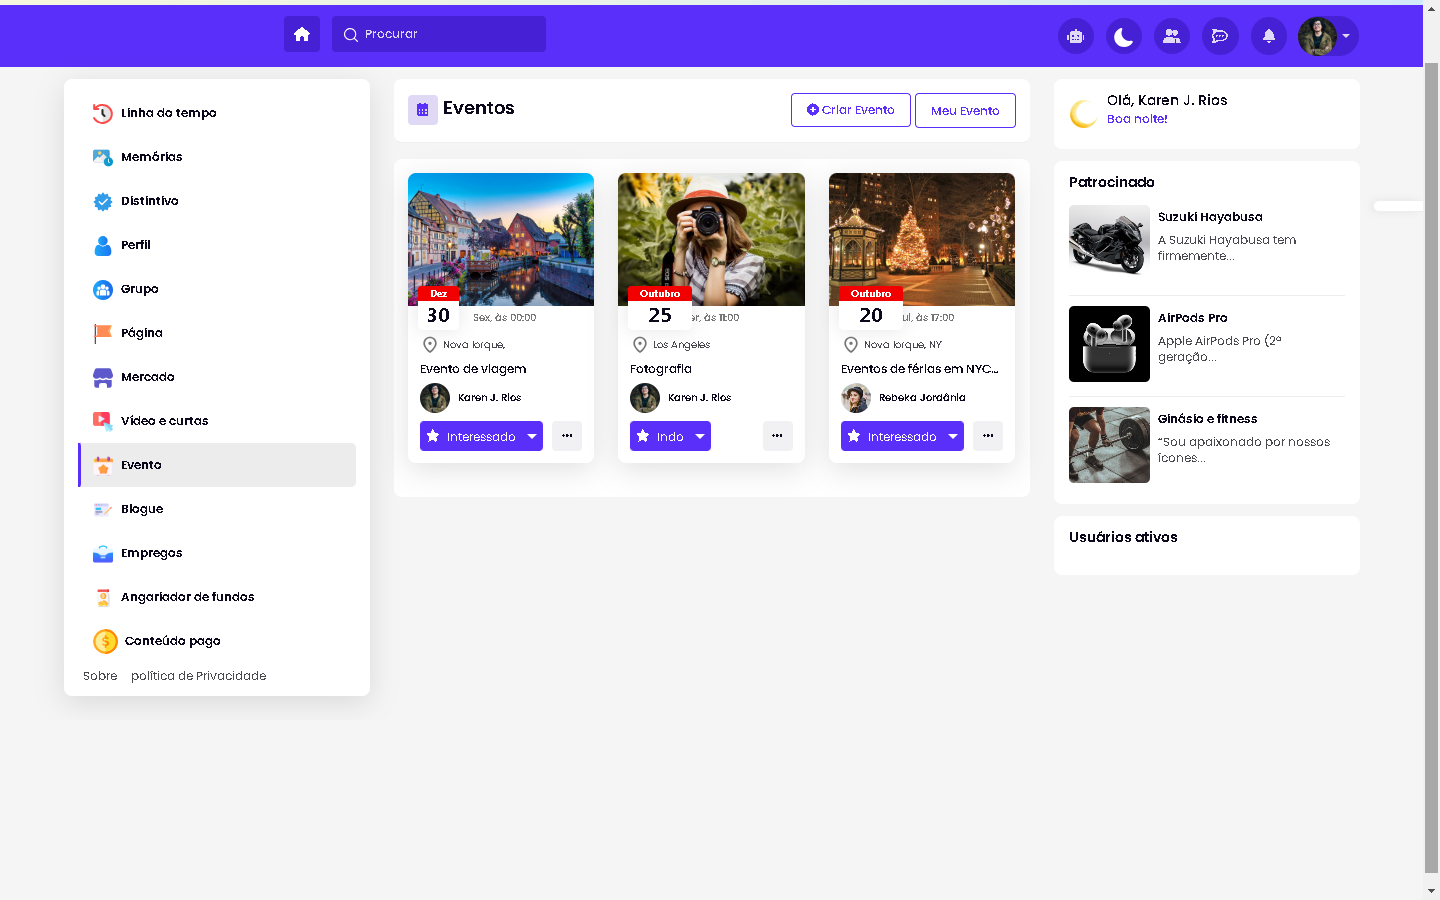Open the friend requests people icon
Image resolution: width=1440 pixels, height=900 pixels.
(x=1171, y=36)
